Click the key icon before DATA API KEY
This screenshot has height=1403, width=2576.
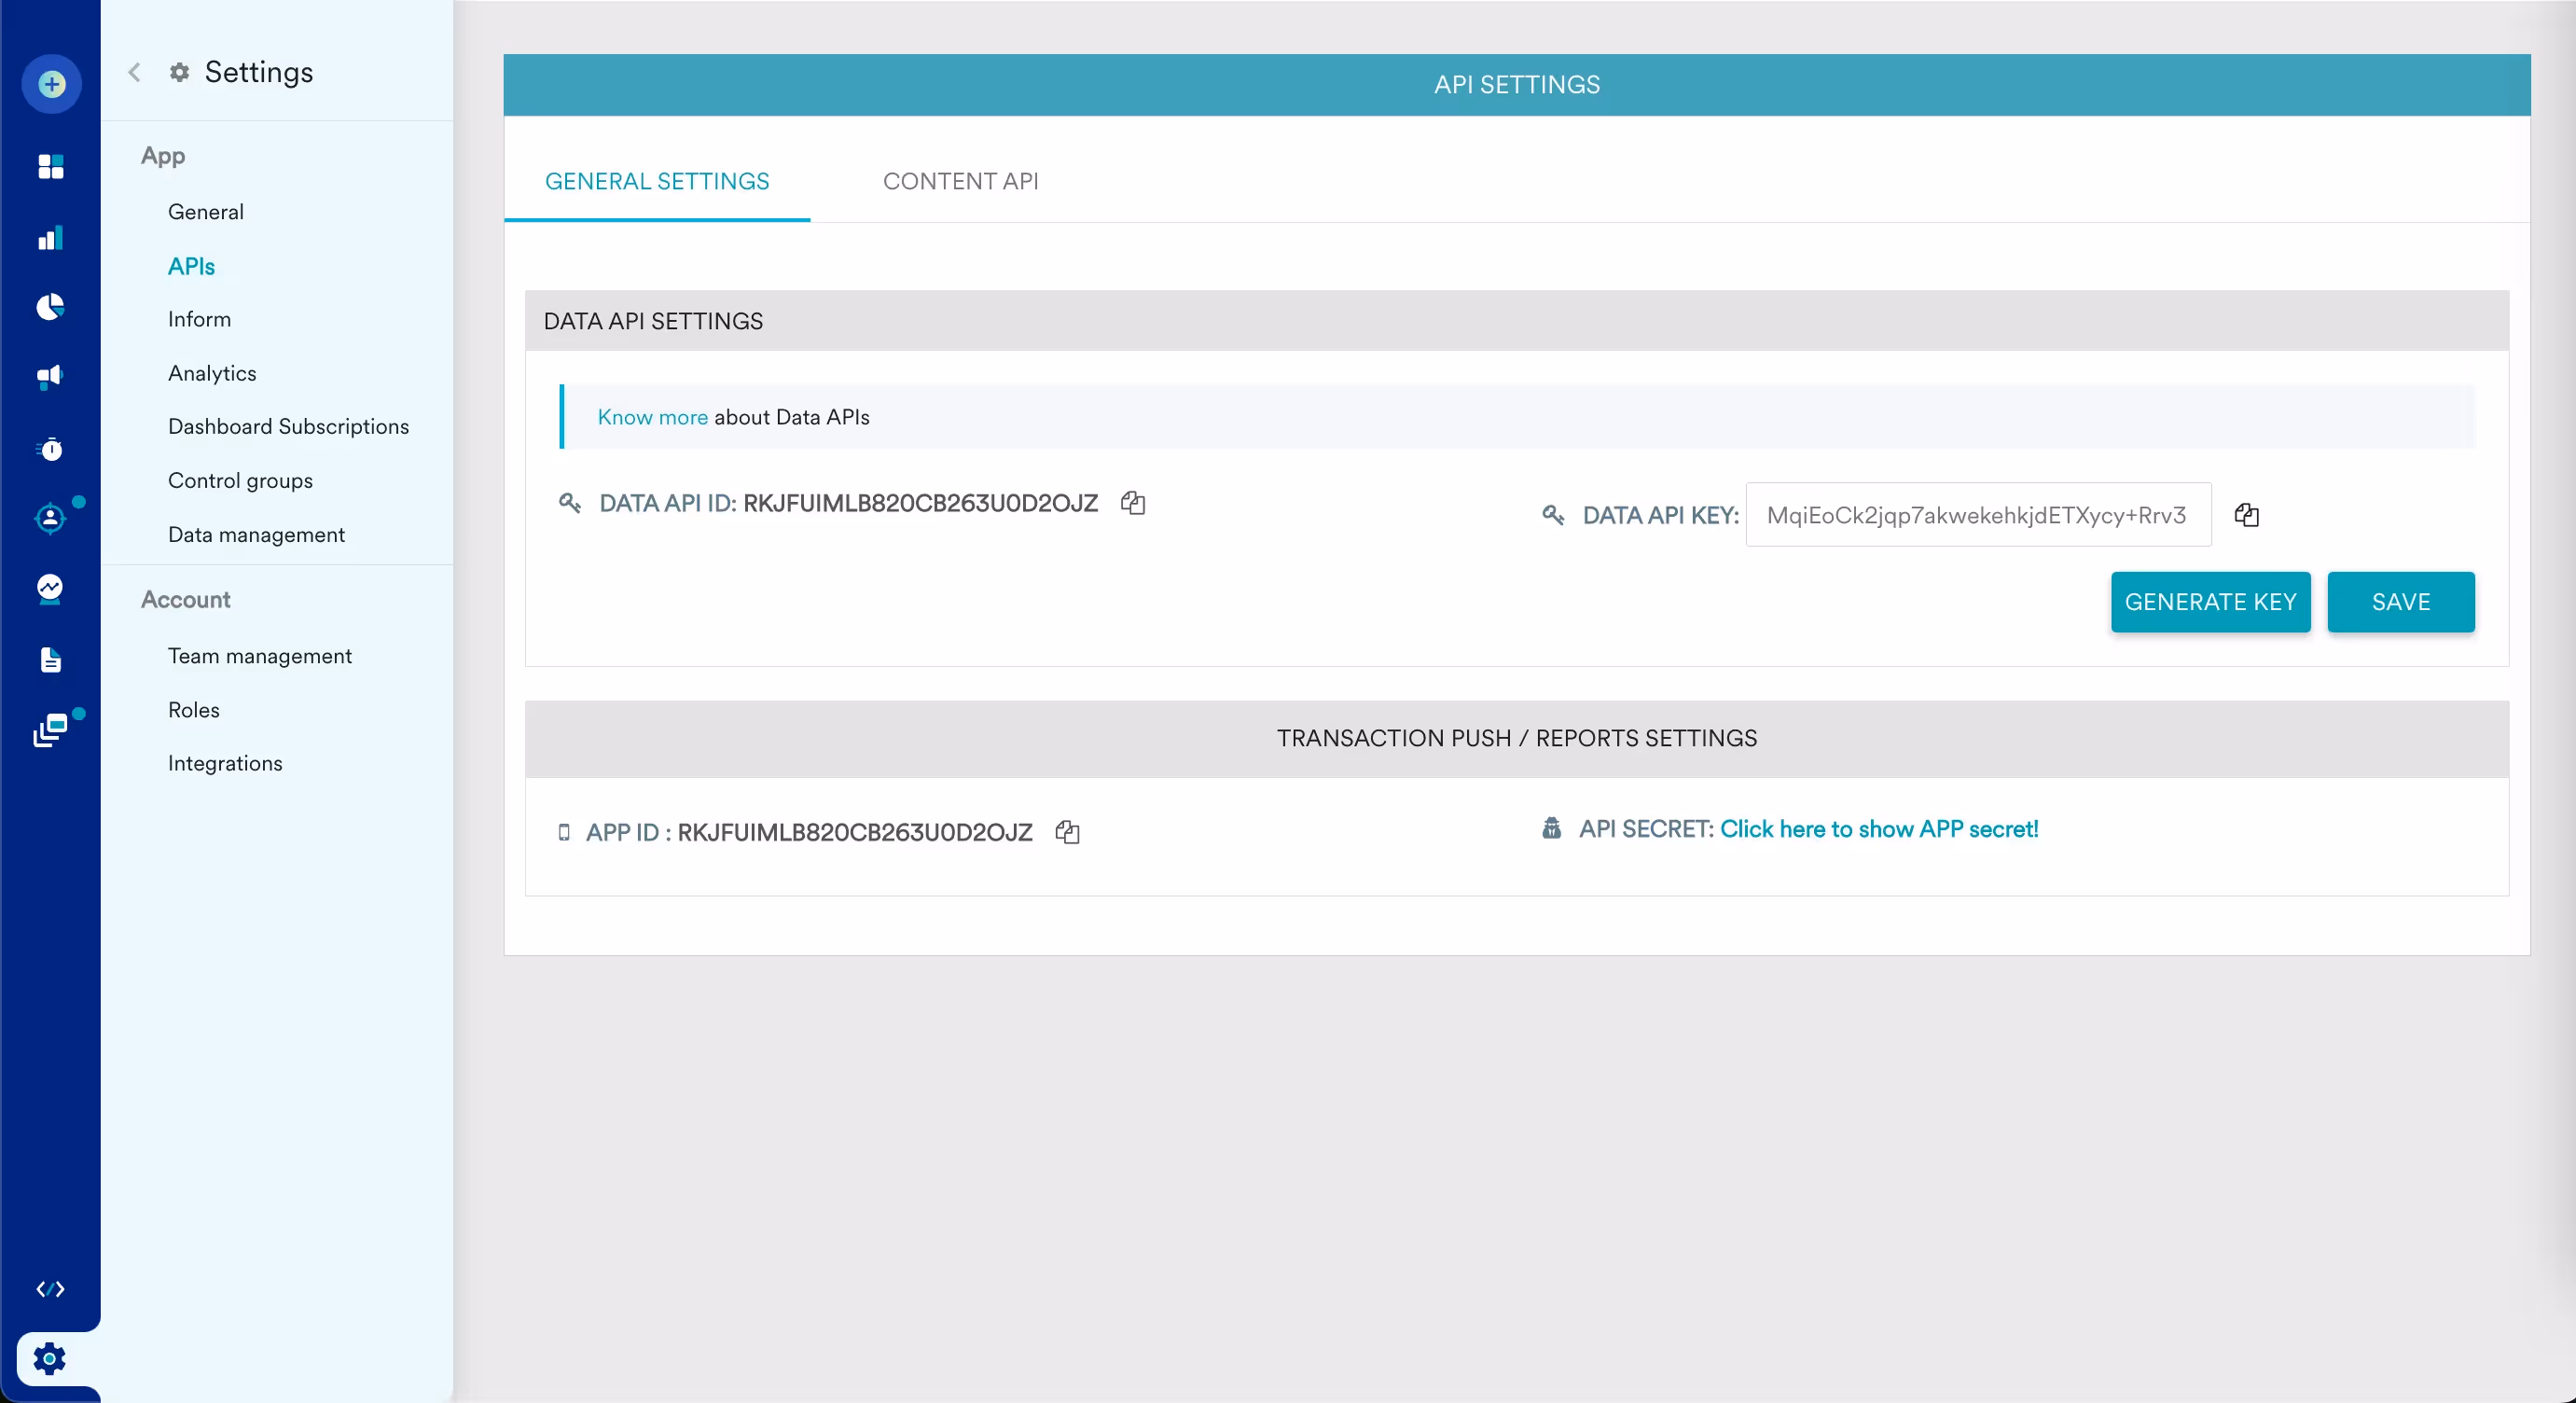[x=1552, y=515]
